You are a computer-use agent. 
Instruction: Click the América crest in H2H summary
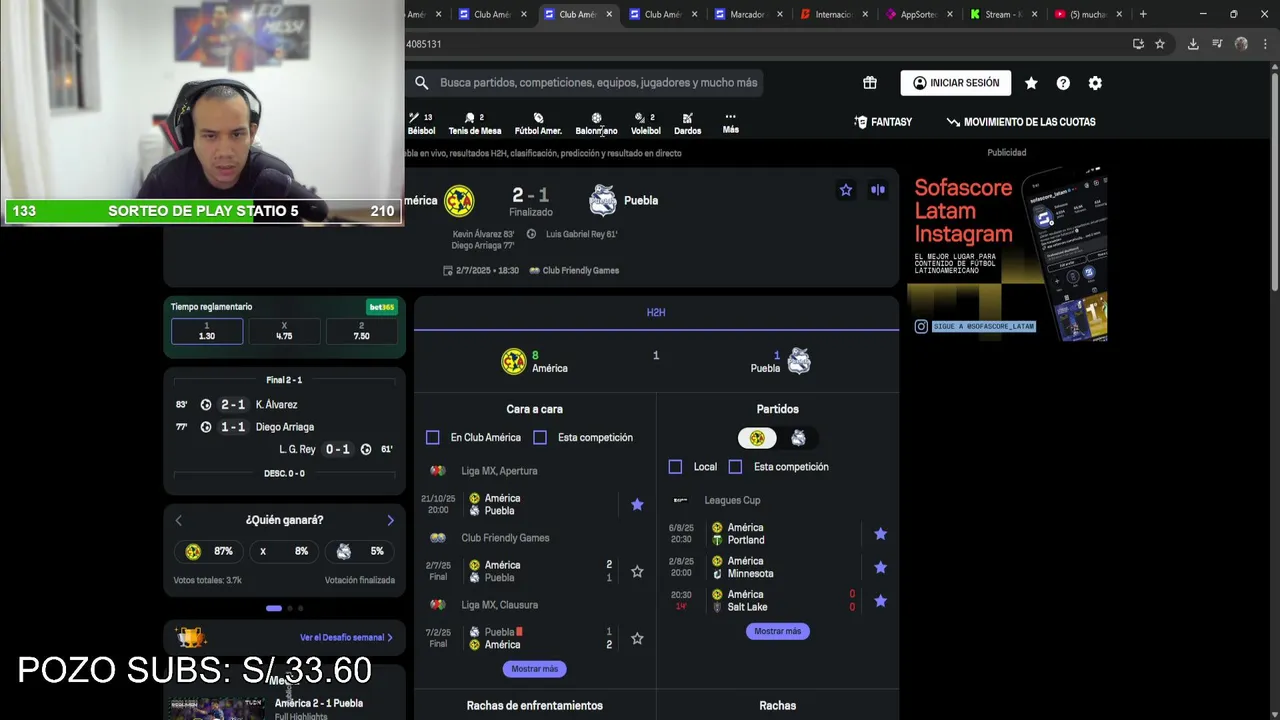[514, 362]
